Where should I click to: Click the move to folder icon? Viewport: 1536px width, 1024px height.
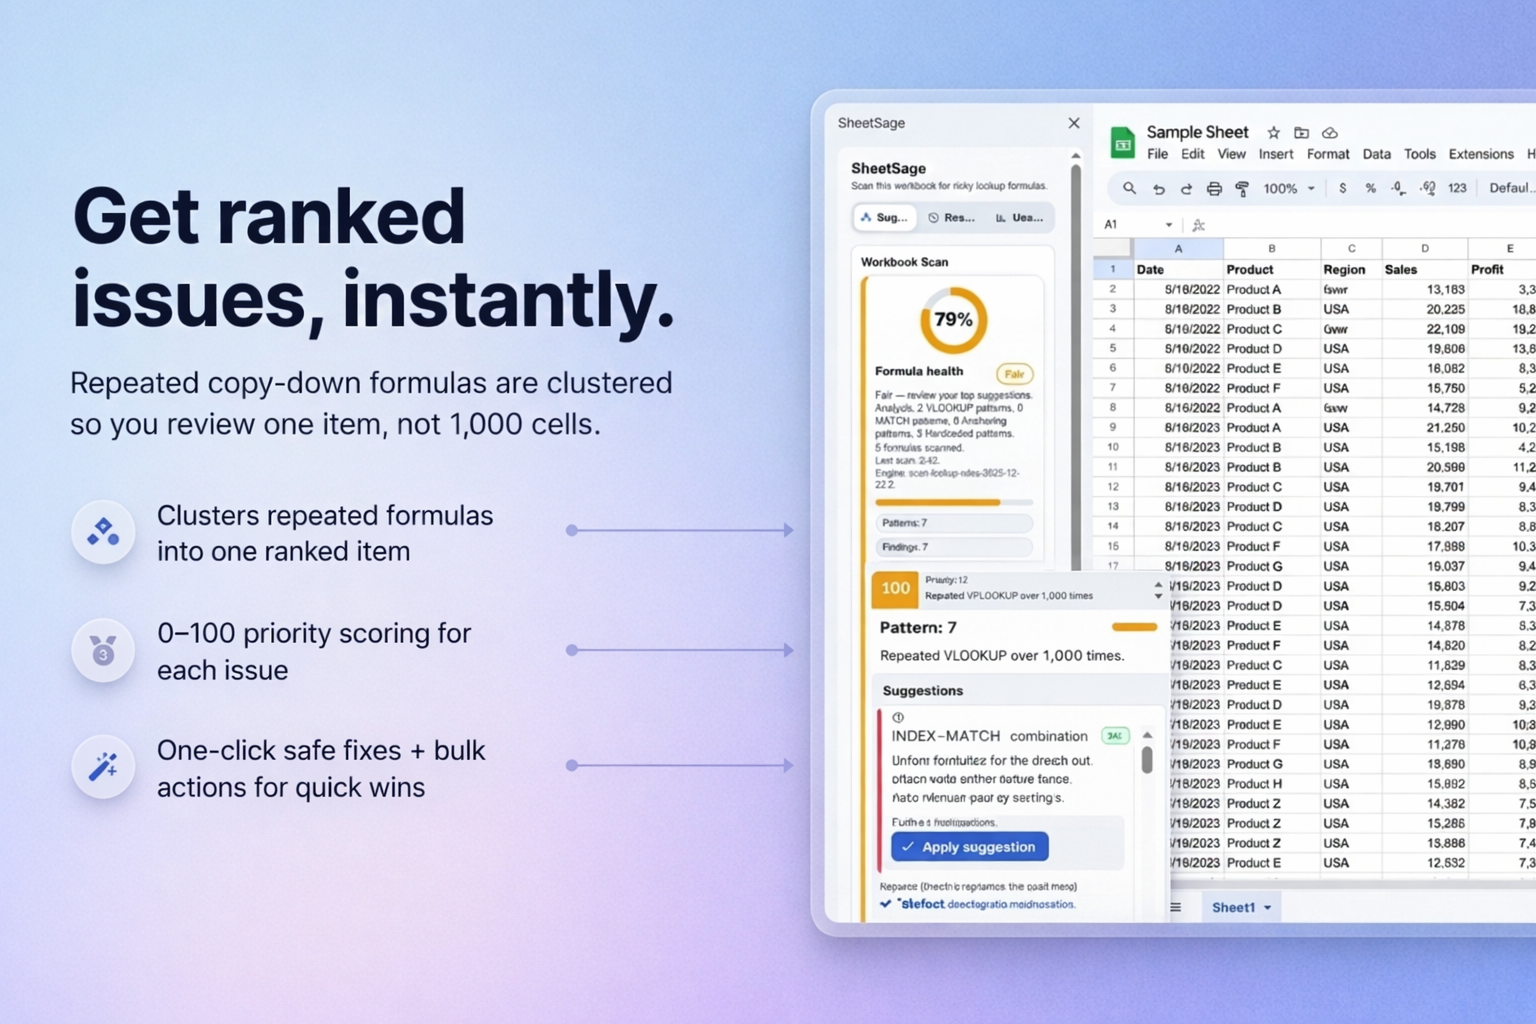coord(1301,132)
